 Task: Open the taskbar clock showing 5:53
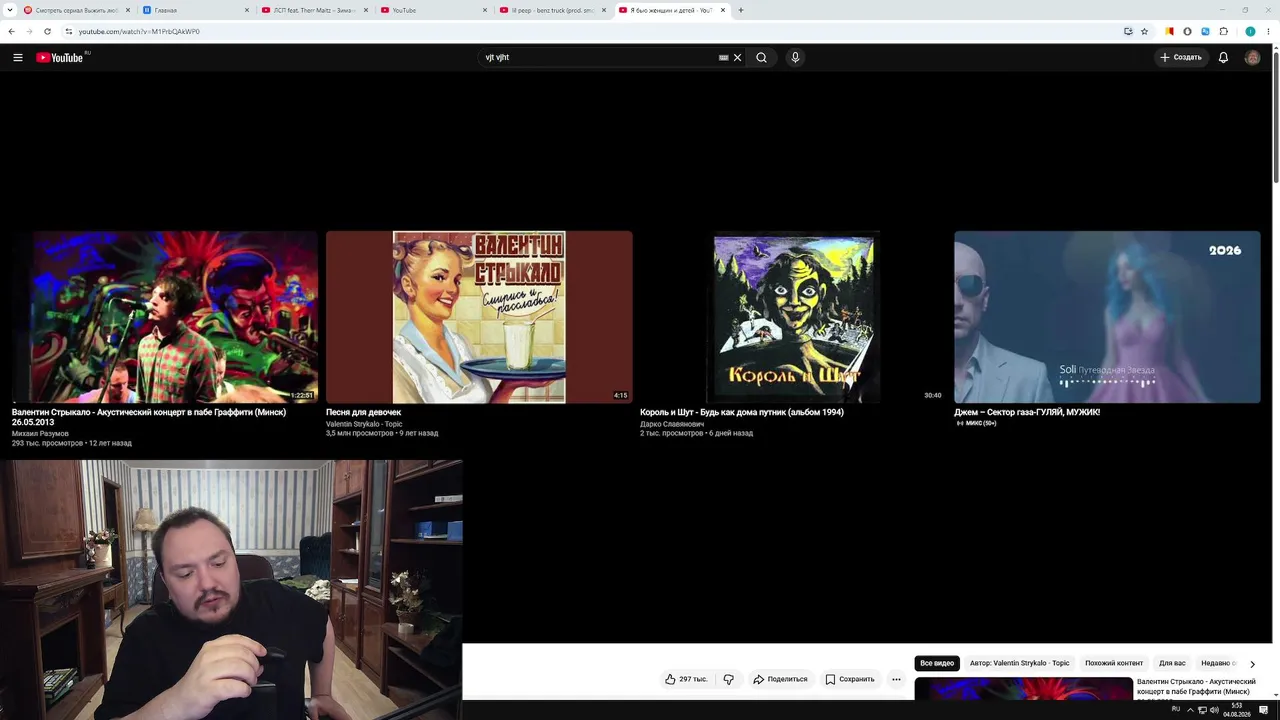click(1237, 710)
